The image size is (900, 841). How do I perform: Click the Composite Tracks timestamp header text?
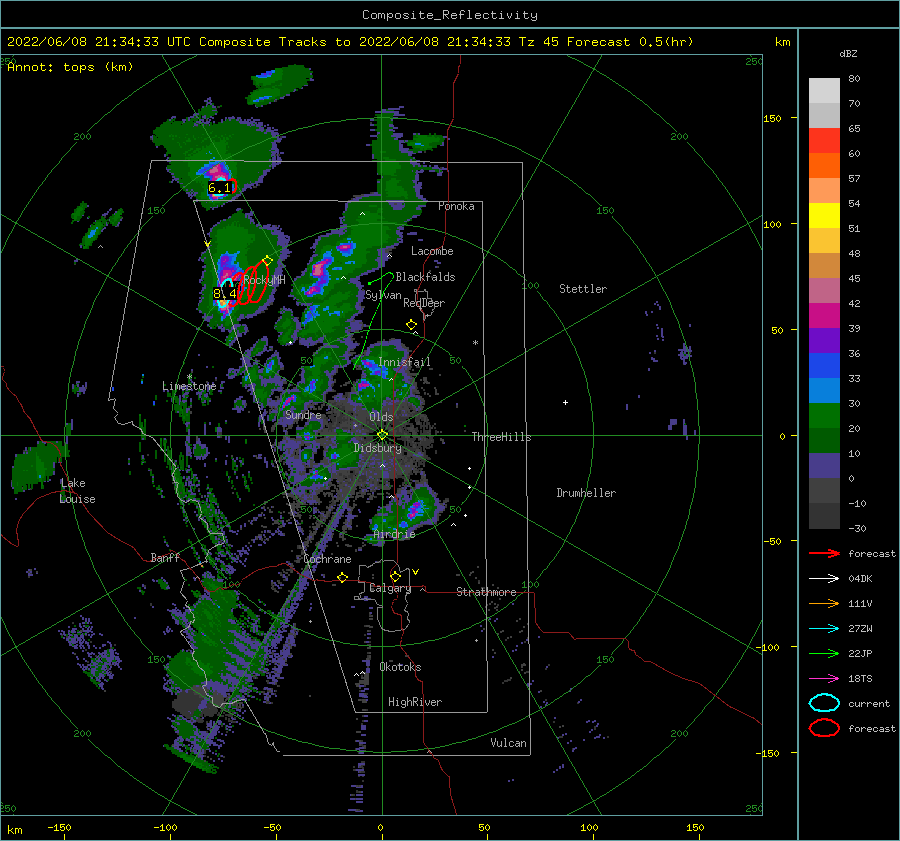(350, 42)
